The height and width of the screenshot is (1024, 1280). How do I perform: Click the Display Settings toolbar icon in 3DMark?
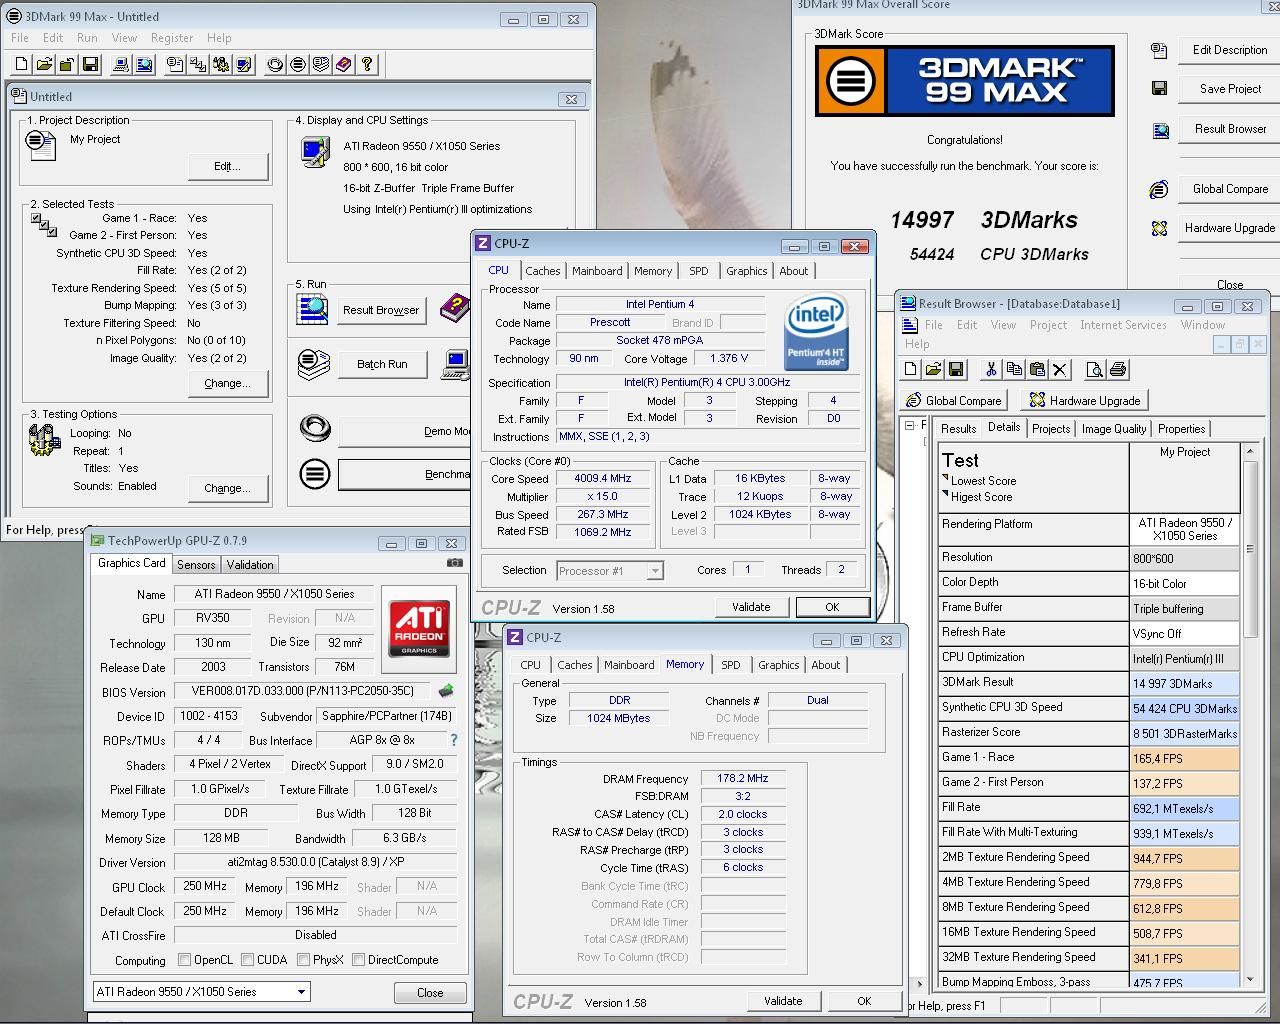(x=244, y=65)
